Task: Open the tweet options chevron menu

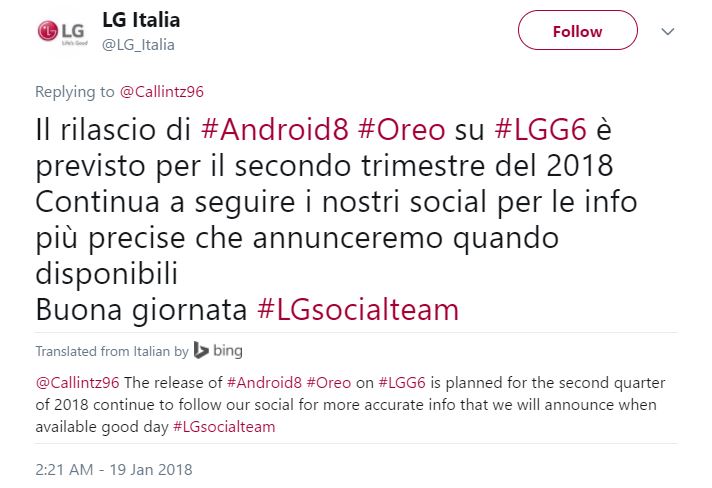Action: (x=667, y=31)
